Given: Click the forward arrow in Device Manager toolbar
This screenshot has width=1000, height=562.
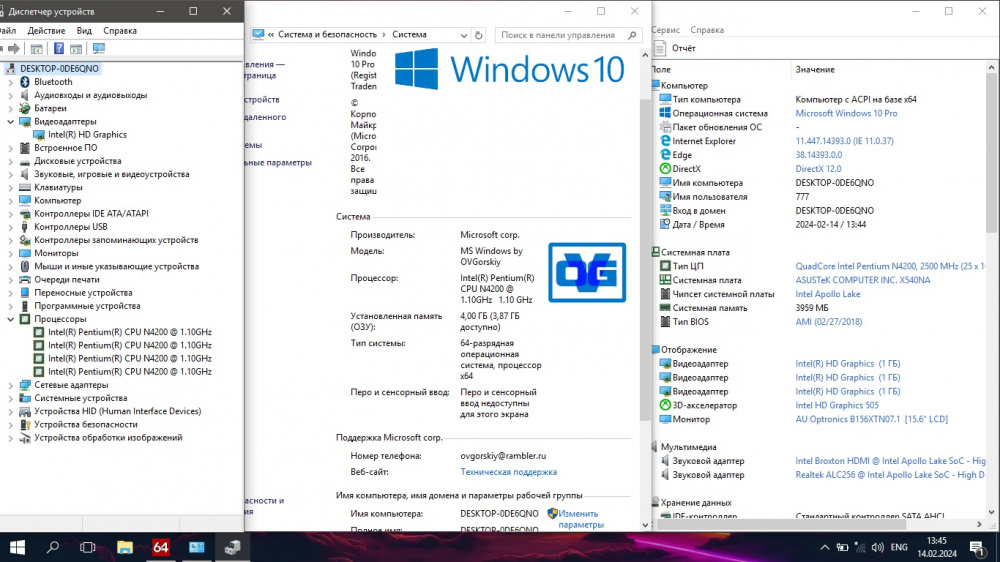Looking at the screenshot, I should pos(13,48).
